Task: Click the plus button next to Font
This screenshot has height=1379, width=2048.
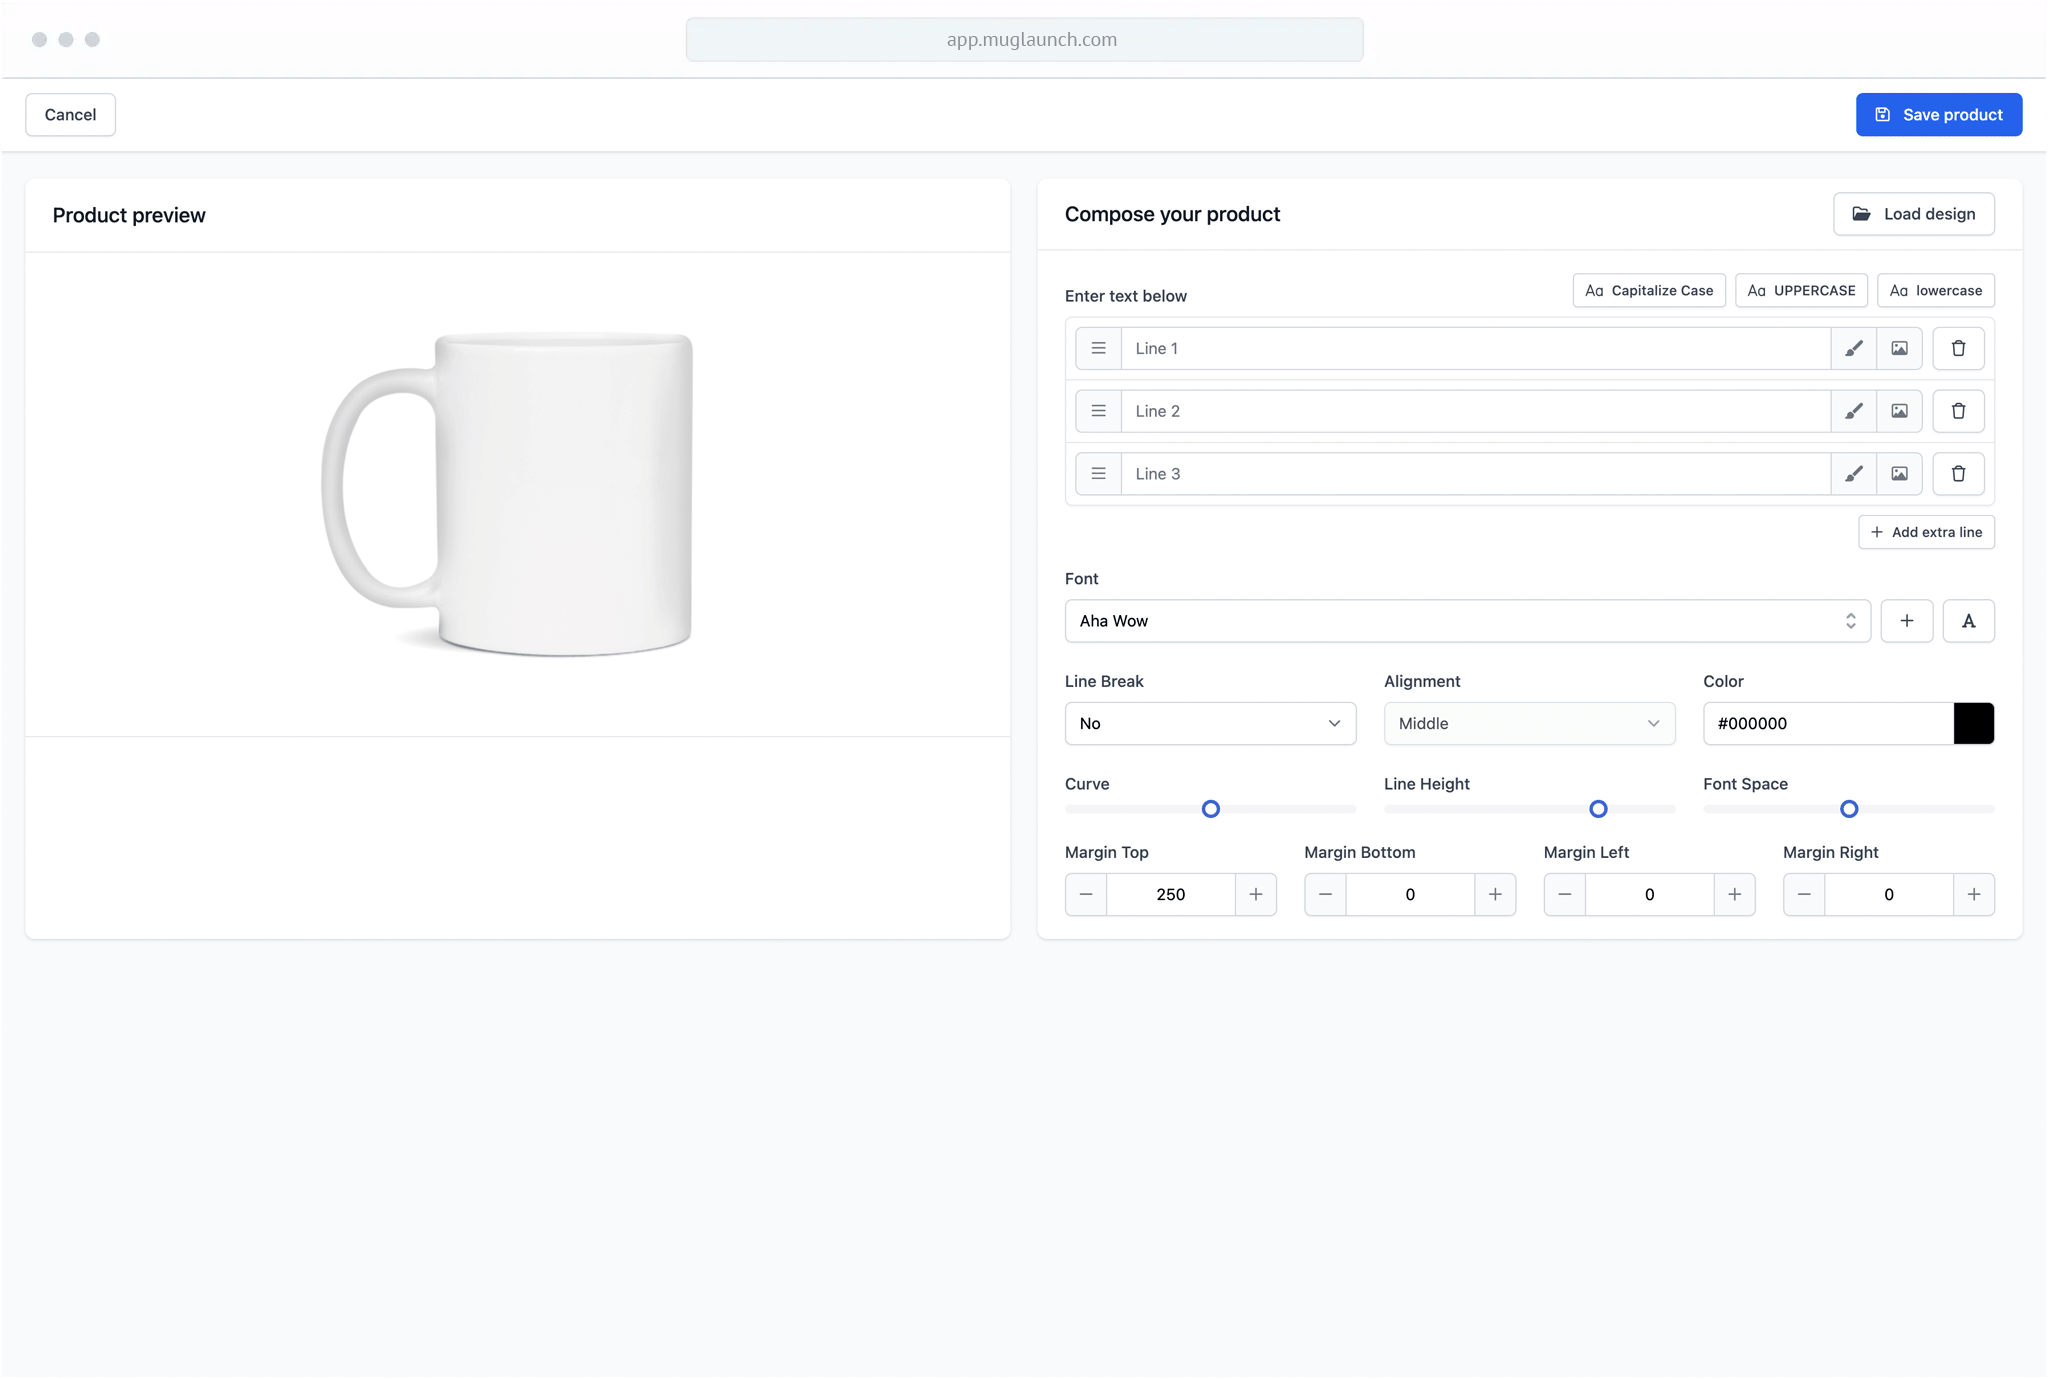Action: point(1907,621)
